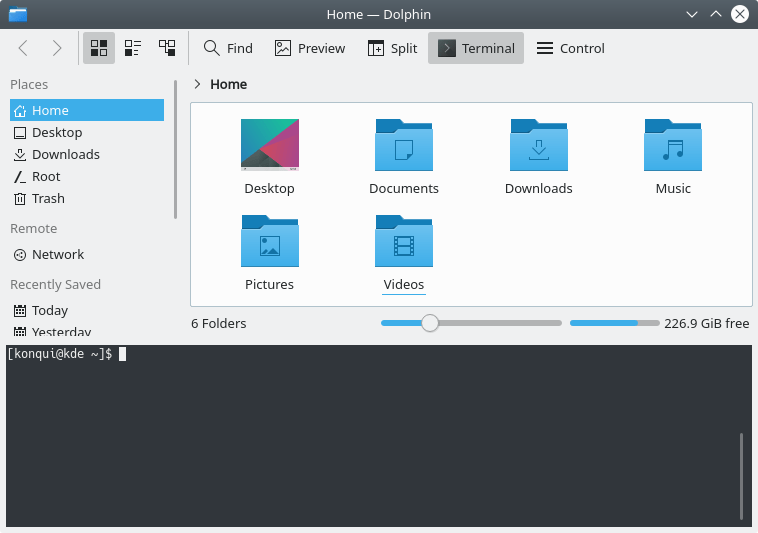
Task: Switch to Icons view mode
Action: tap(99, 48)
